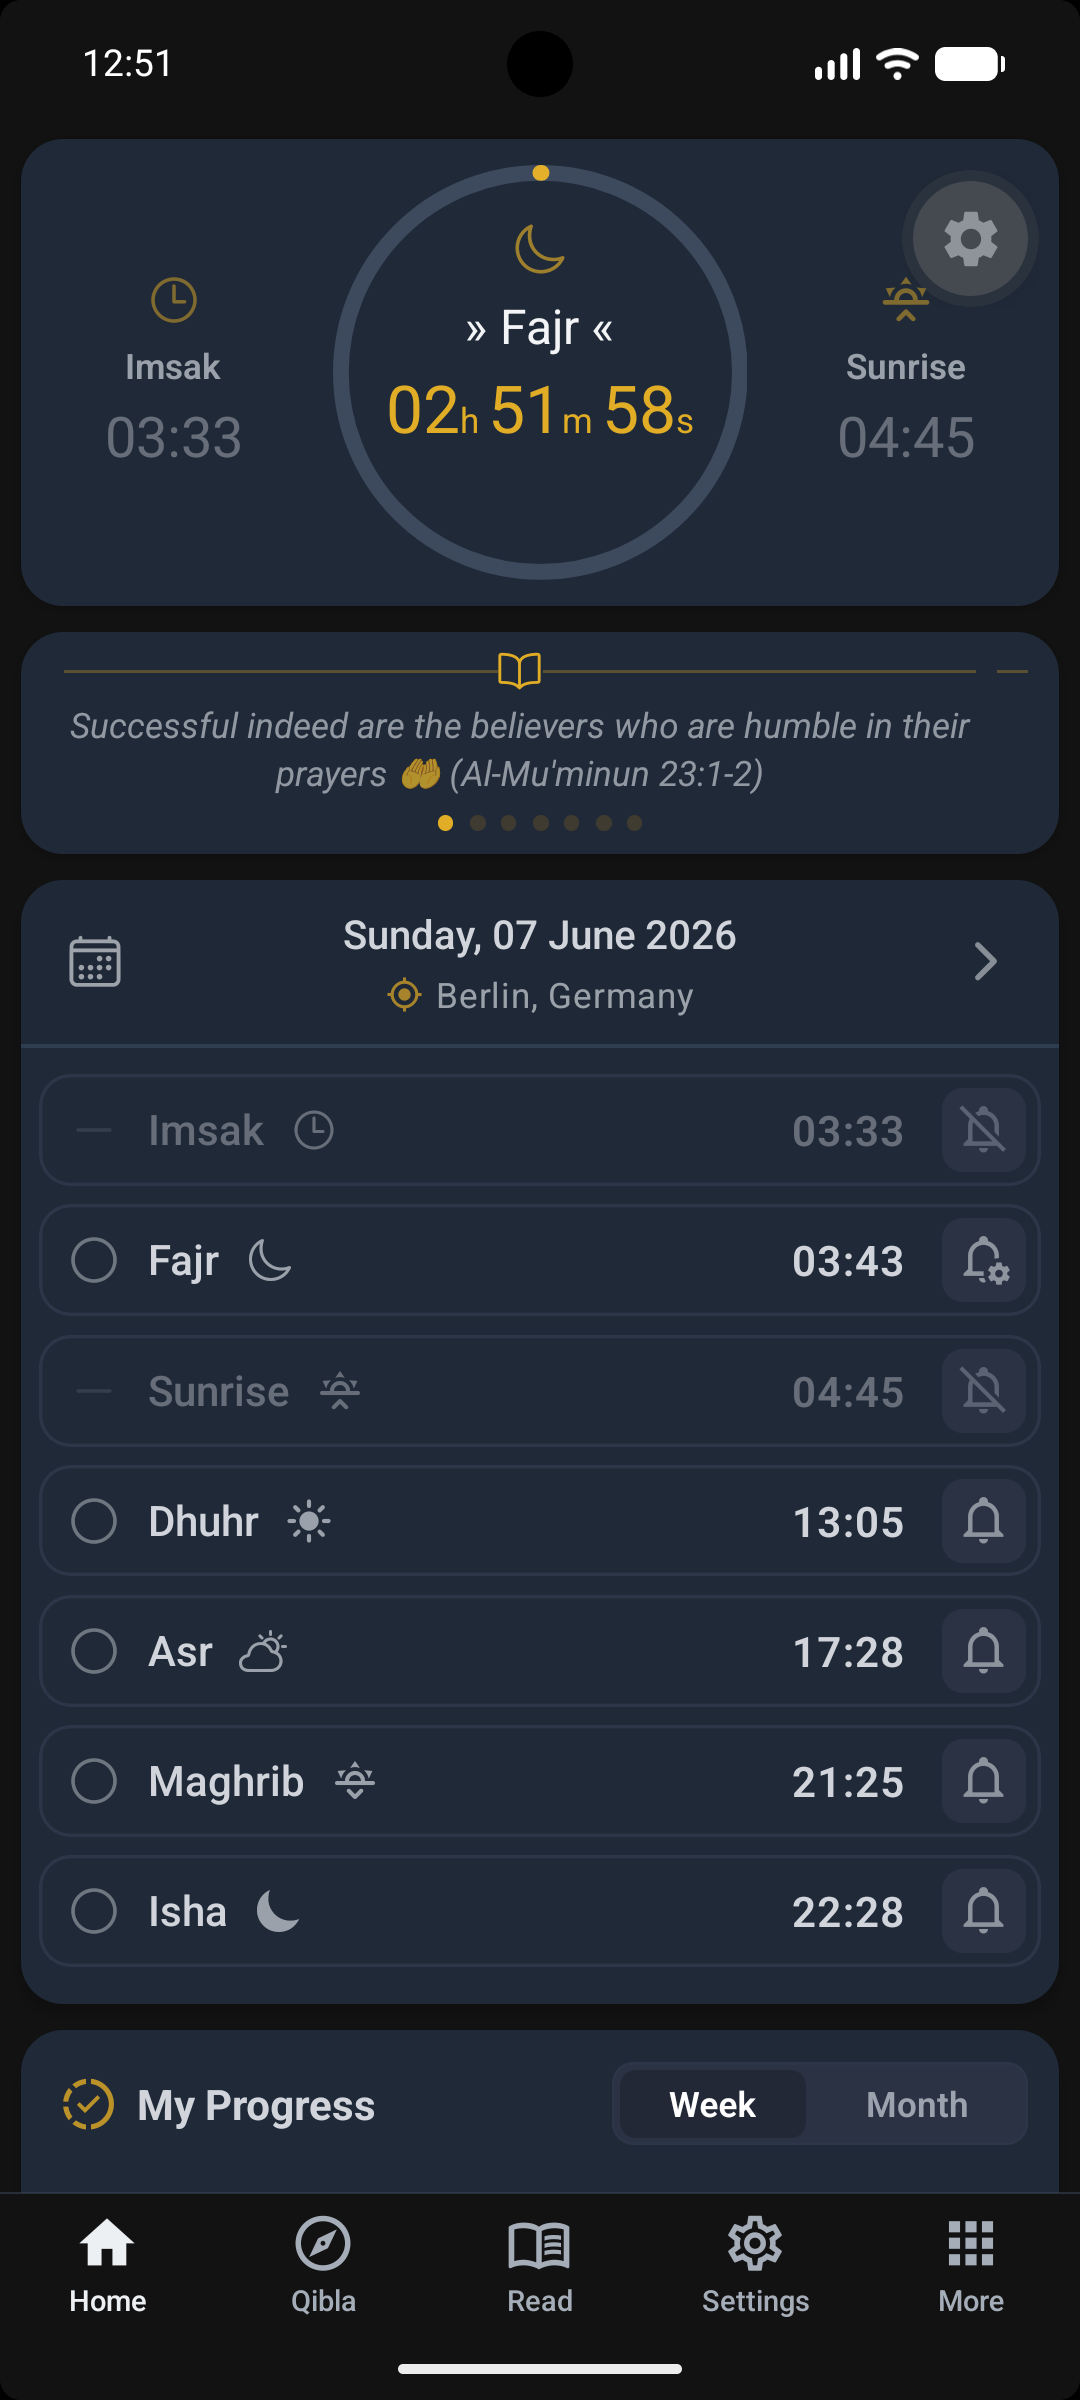Enable the muted Imsak notification bell
1080x2400 pixels.
click(x=984, y=1130)
